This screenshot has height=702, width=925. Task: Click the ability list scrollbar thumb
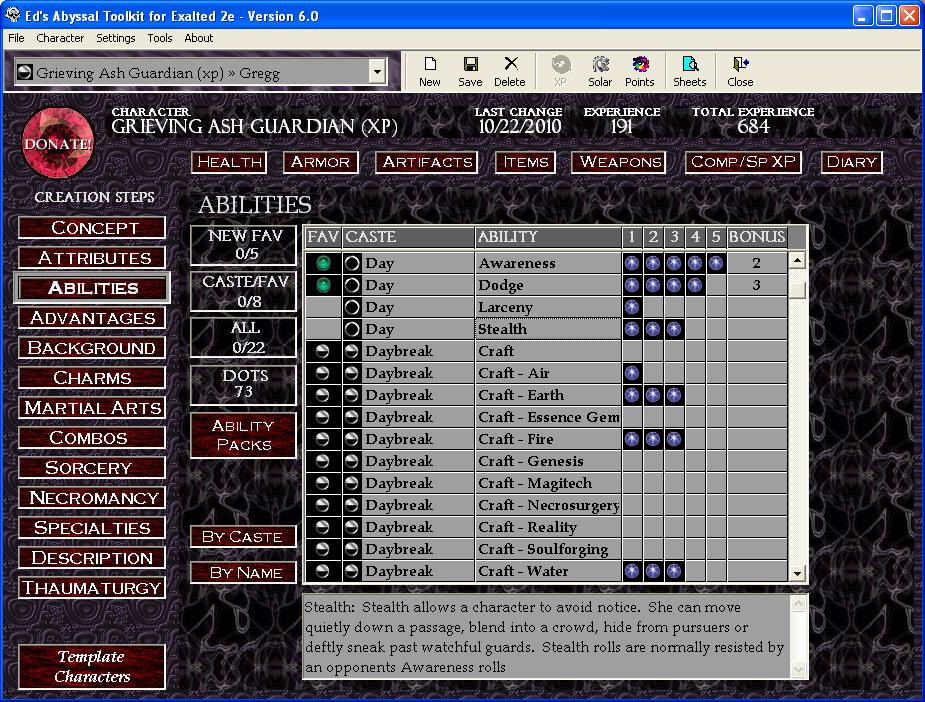tap(797, 290)
